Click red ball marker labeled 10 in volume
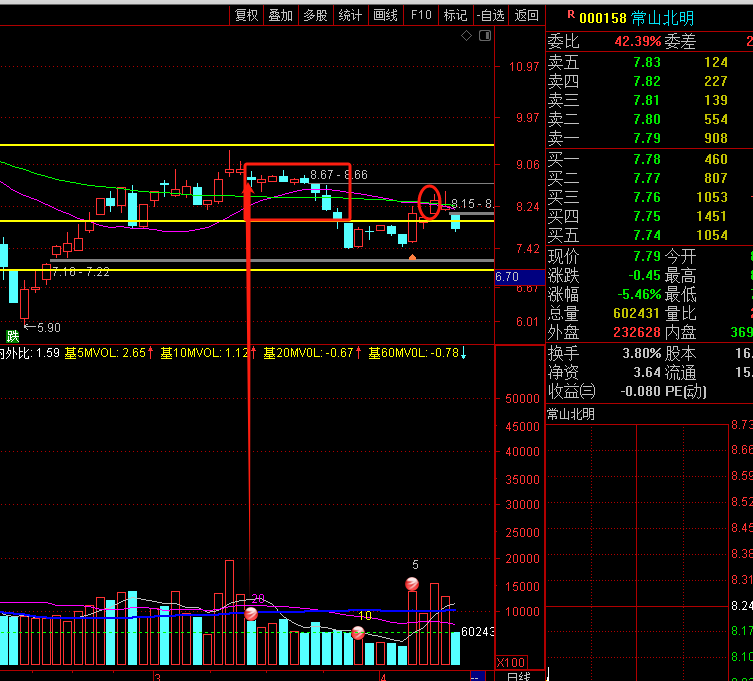The image size is (753, 681). click(358, 633)
